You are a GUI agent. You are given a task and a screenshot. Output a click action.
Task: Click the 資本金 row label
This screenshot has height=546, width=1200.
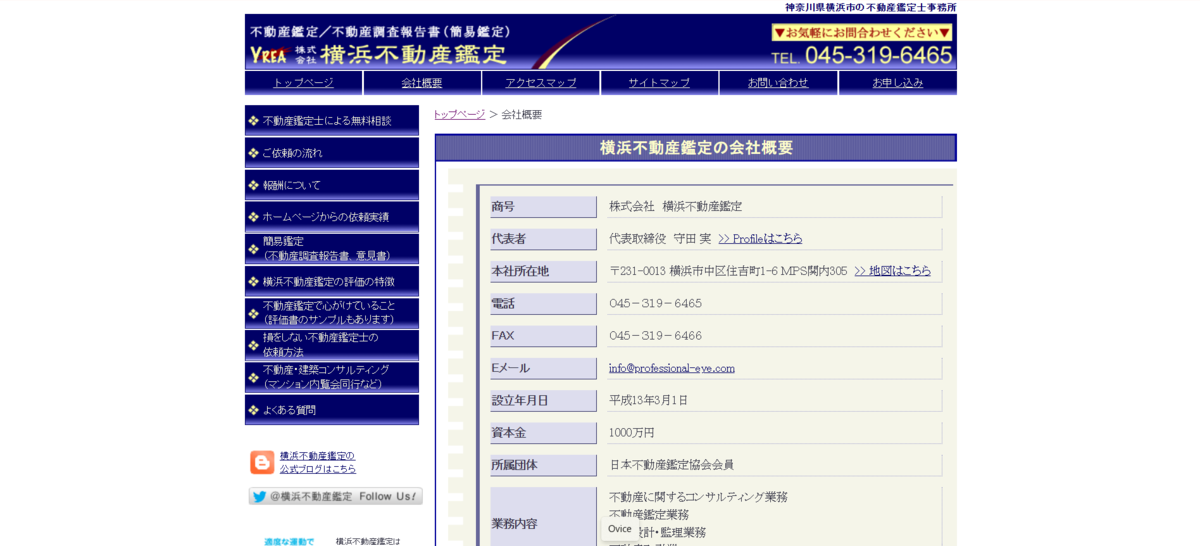click(543, 433)
